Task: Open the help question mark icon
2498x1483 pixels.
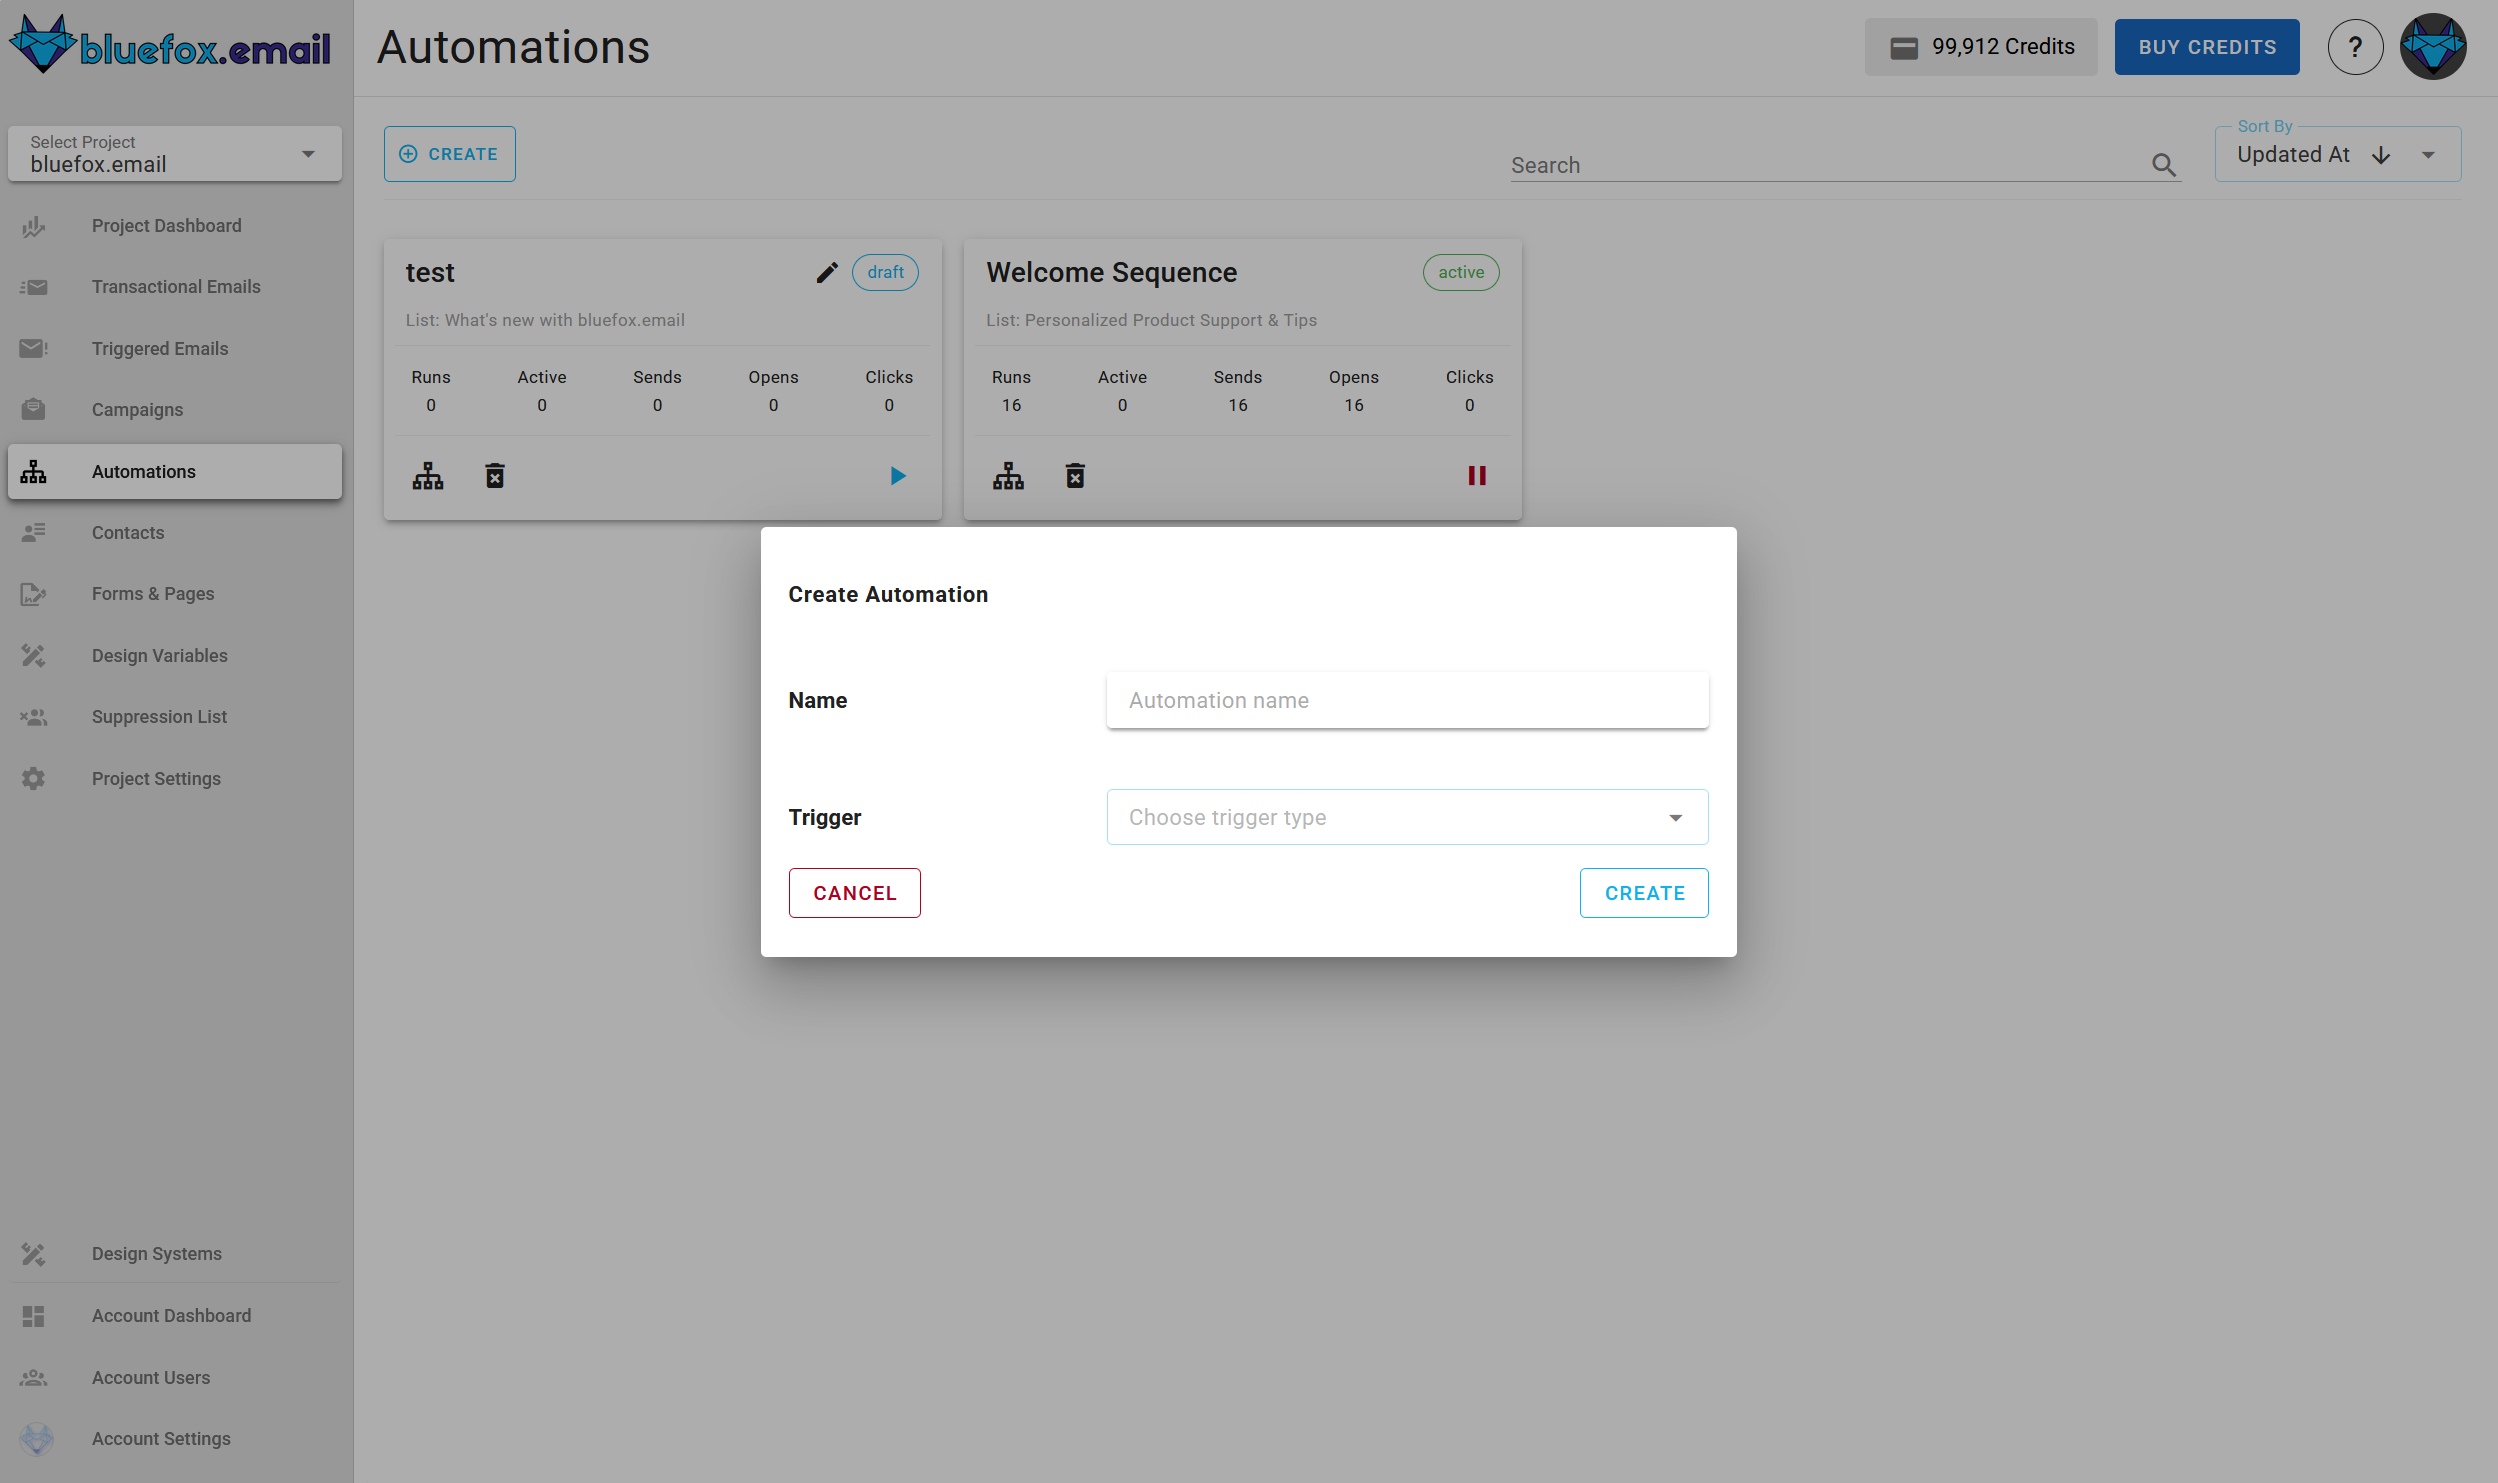Action: point(2355,46)
